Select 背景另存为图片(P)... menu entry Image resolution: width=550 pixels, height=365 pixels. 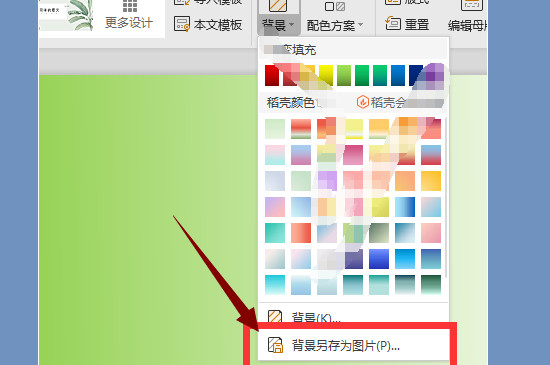pos(354,345)
